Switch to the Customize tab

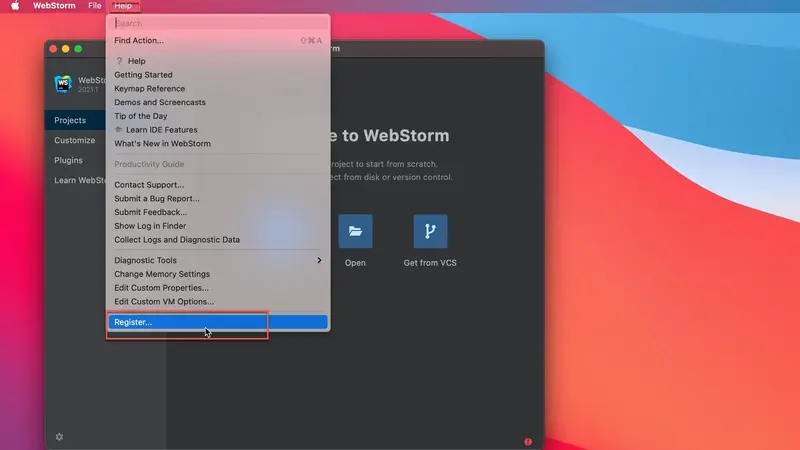pos(75,140)
